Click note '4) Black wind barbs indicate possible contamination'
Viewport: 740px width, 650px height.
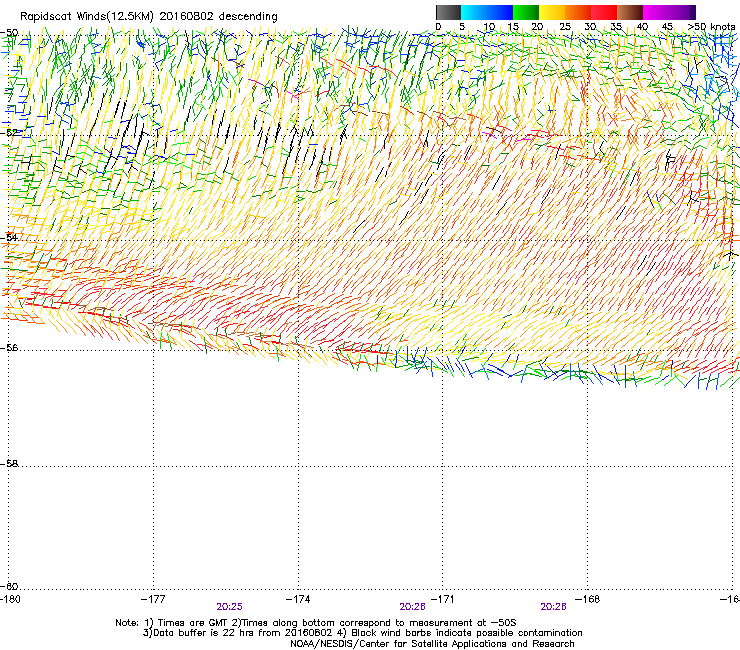pos(460,633)
